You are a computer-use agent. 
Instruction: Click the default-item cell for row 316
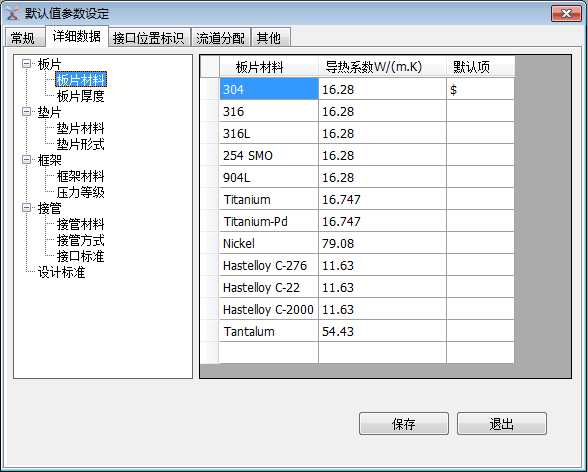pyautogui.click(x=480, y=111)
